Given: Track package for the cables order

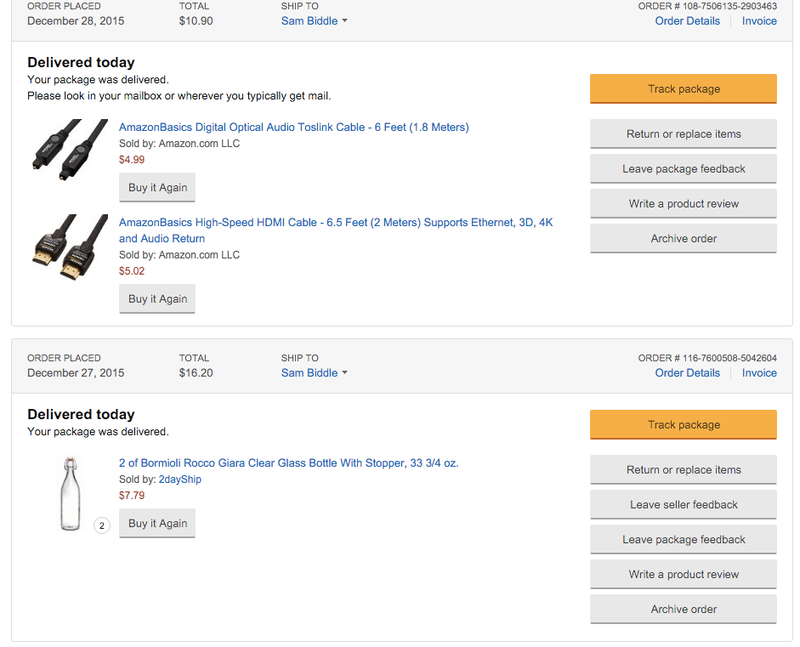Looking at the screenshot, I should 683,89.
